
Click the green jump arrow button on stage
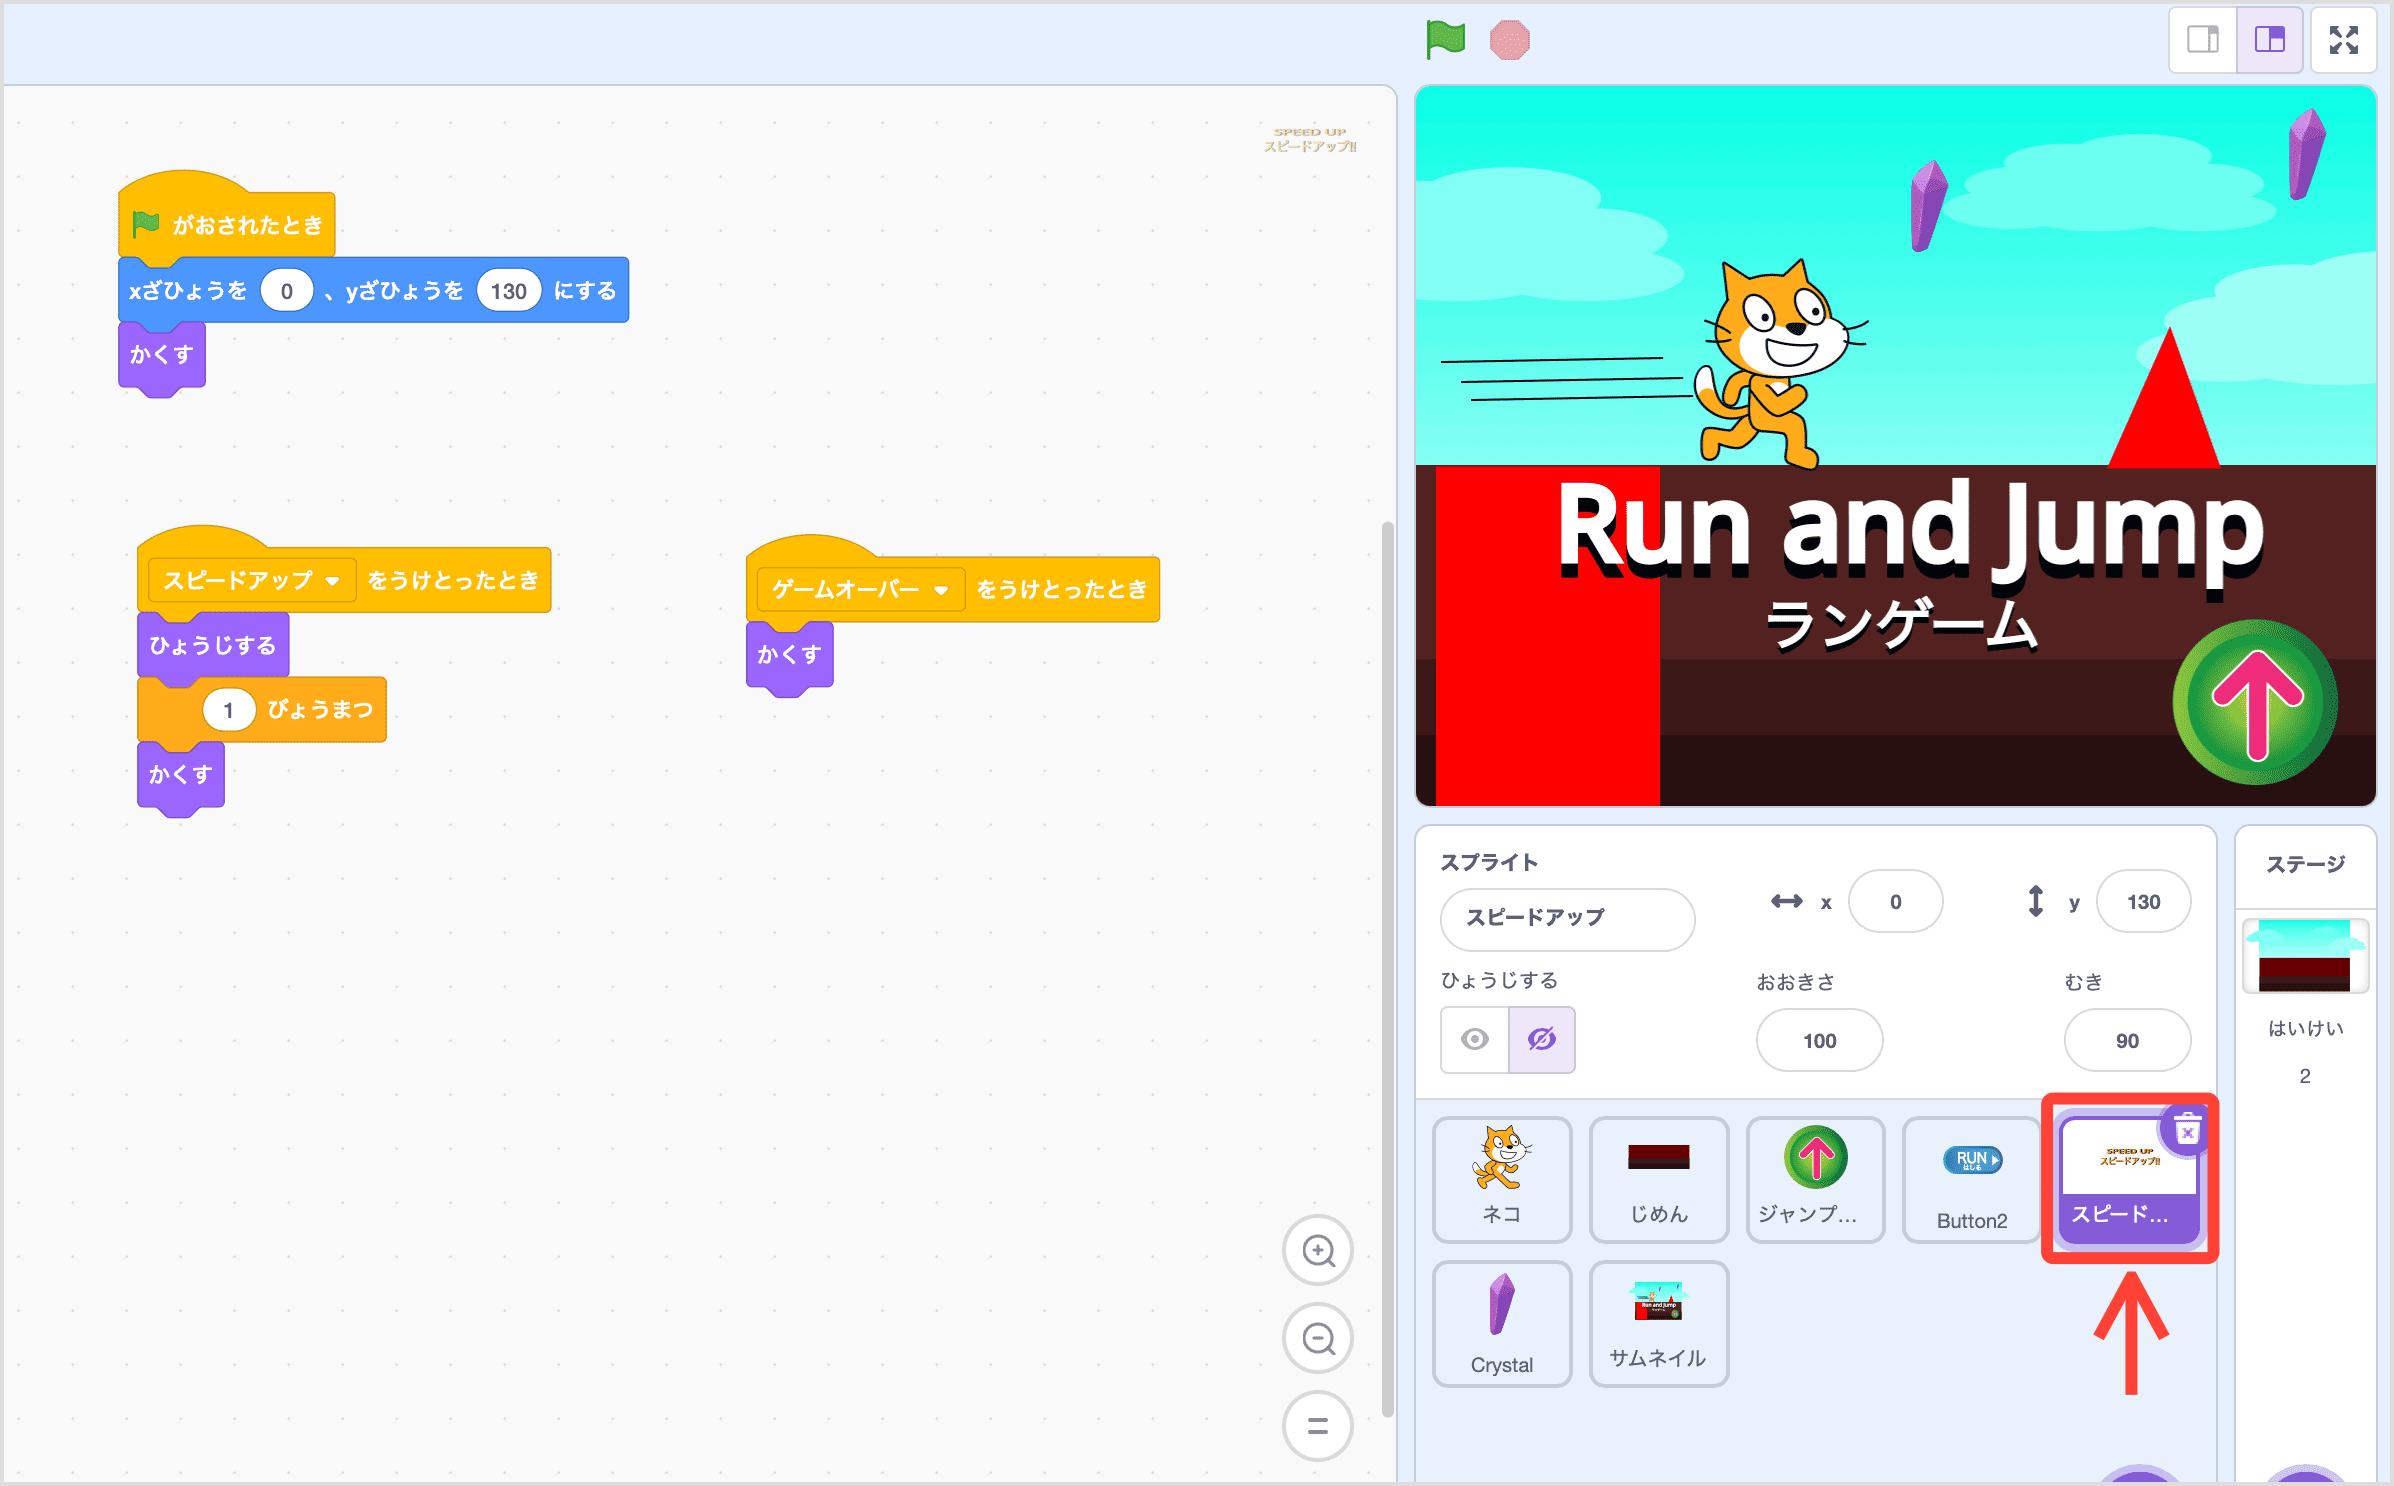coord(2255,703)
